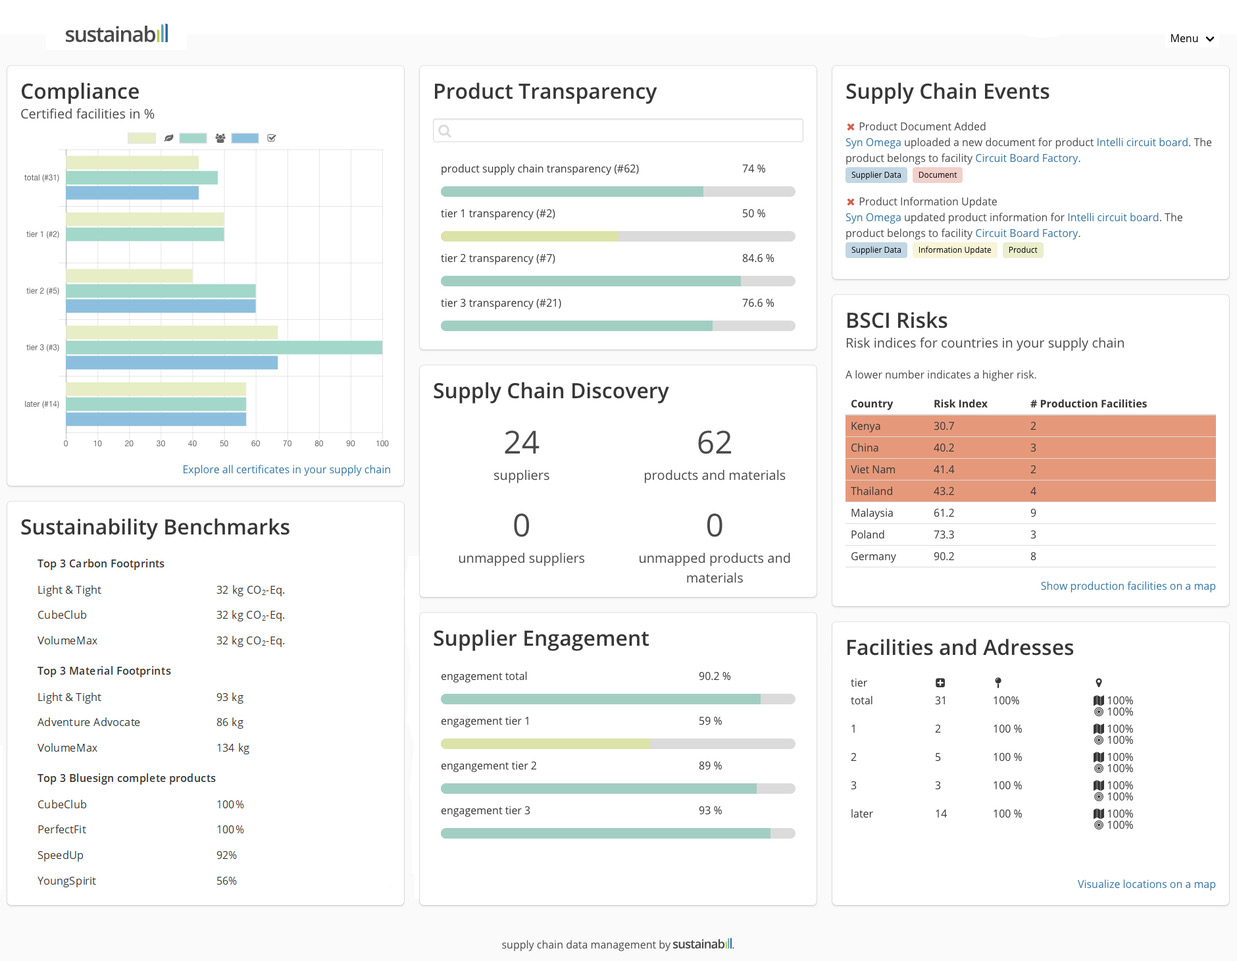The width and height of the screenshot is (1237, 961).
Task: Click the people group icon in chart legend
Action: [220, 138]
